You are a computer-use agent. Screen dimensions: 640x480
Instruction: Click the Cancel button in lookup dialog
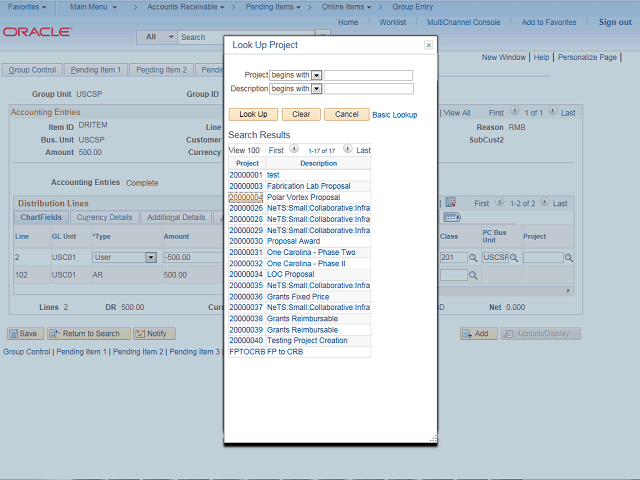pyautogui.click(x=347, y=114)
